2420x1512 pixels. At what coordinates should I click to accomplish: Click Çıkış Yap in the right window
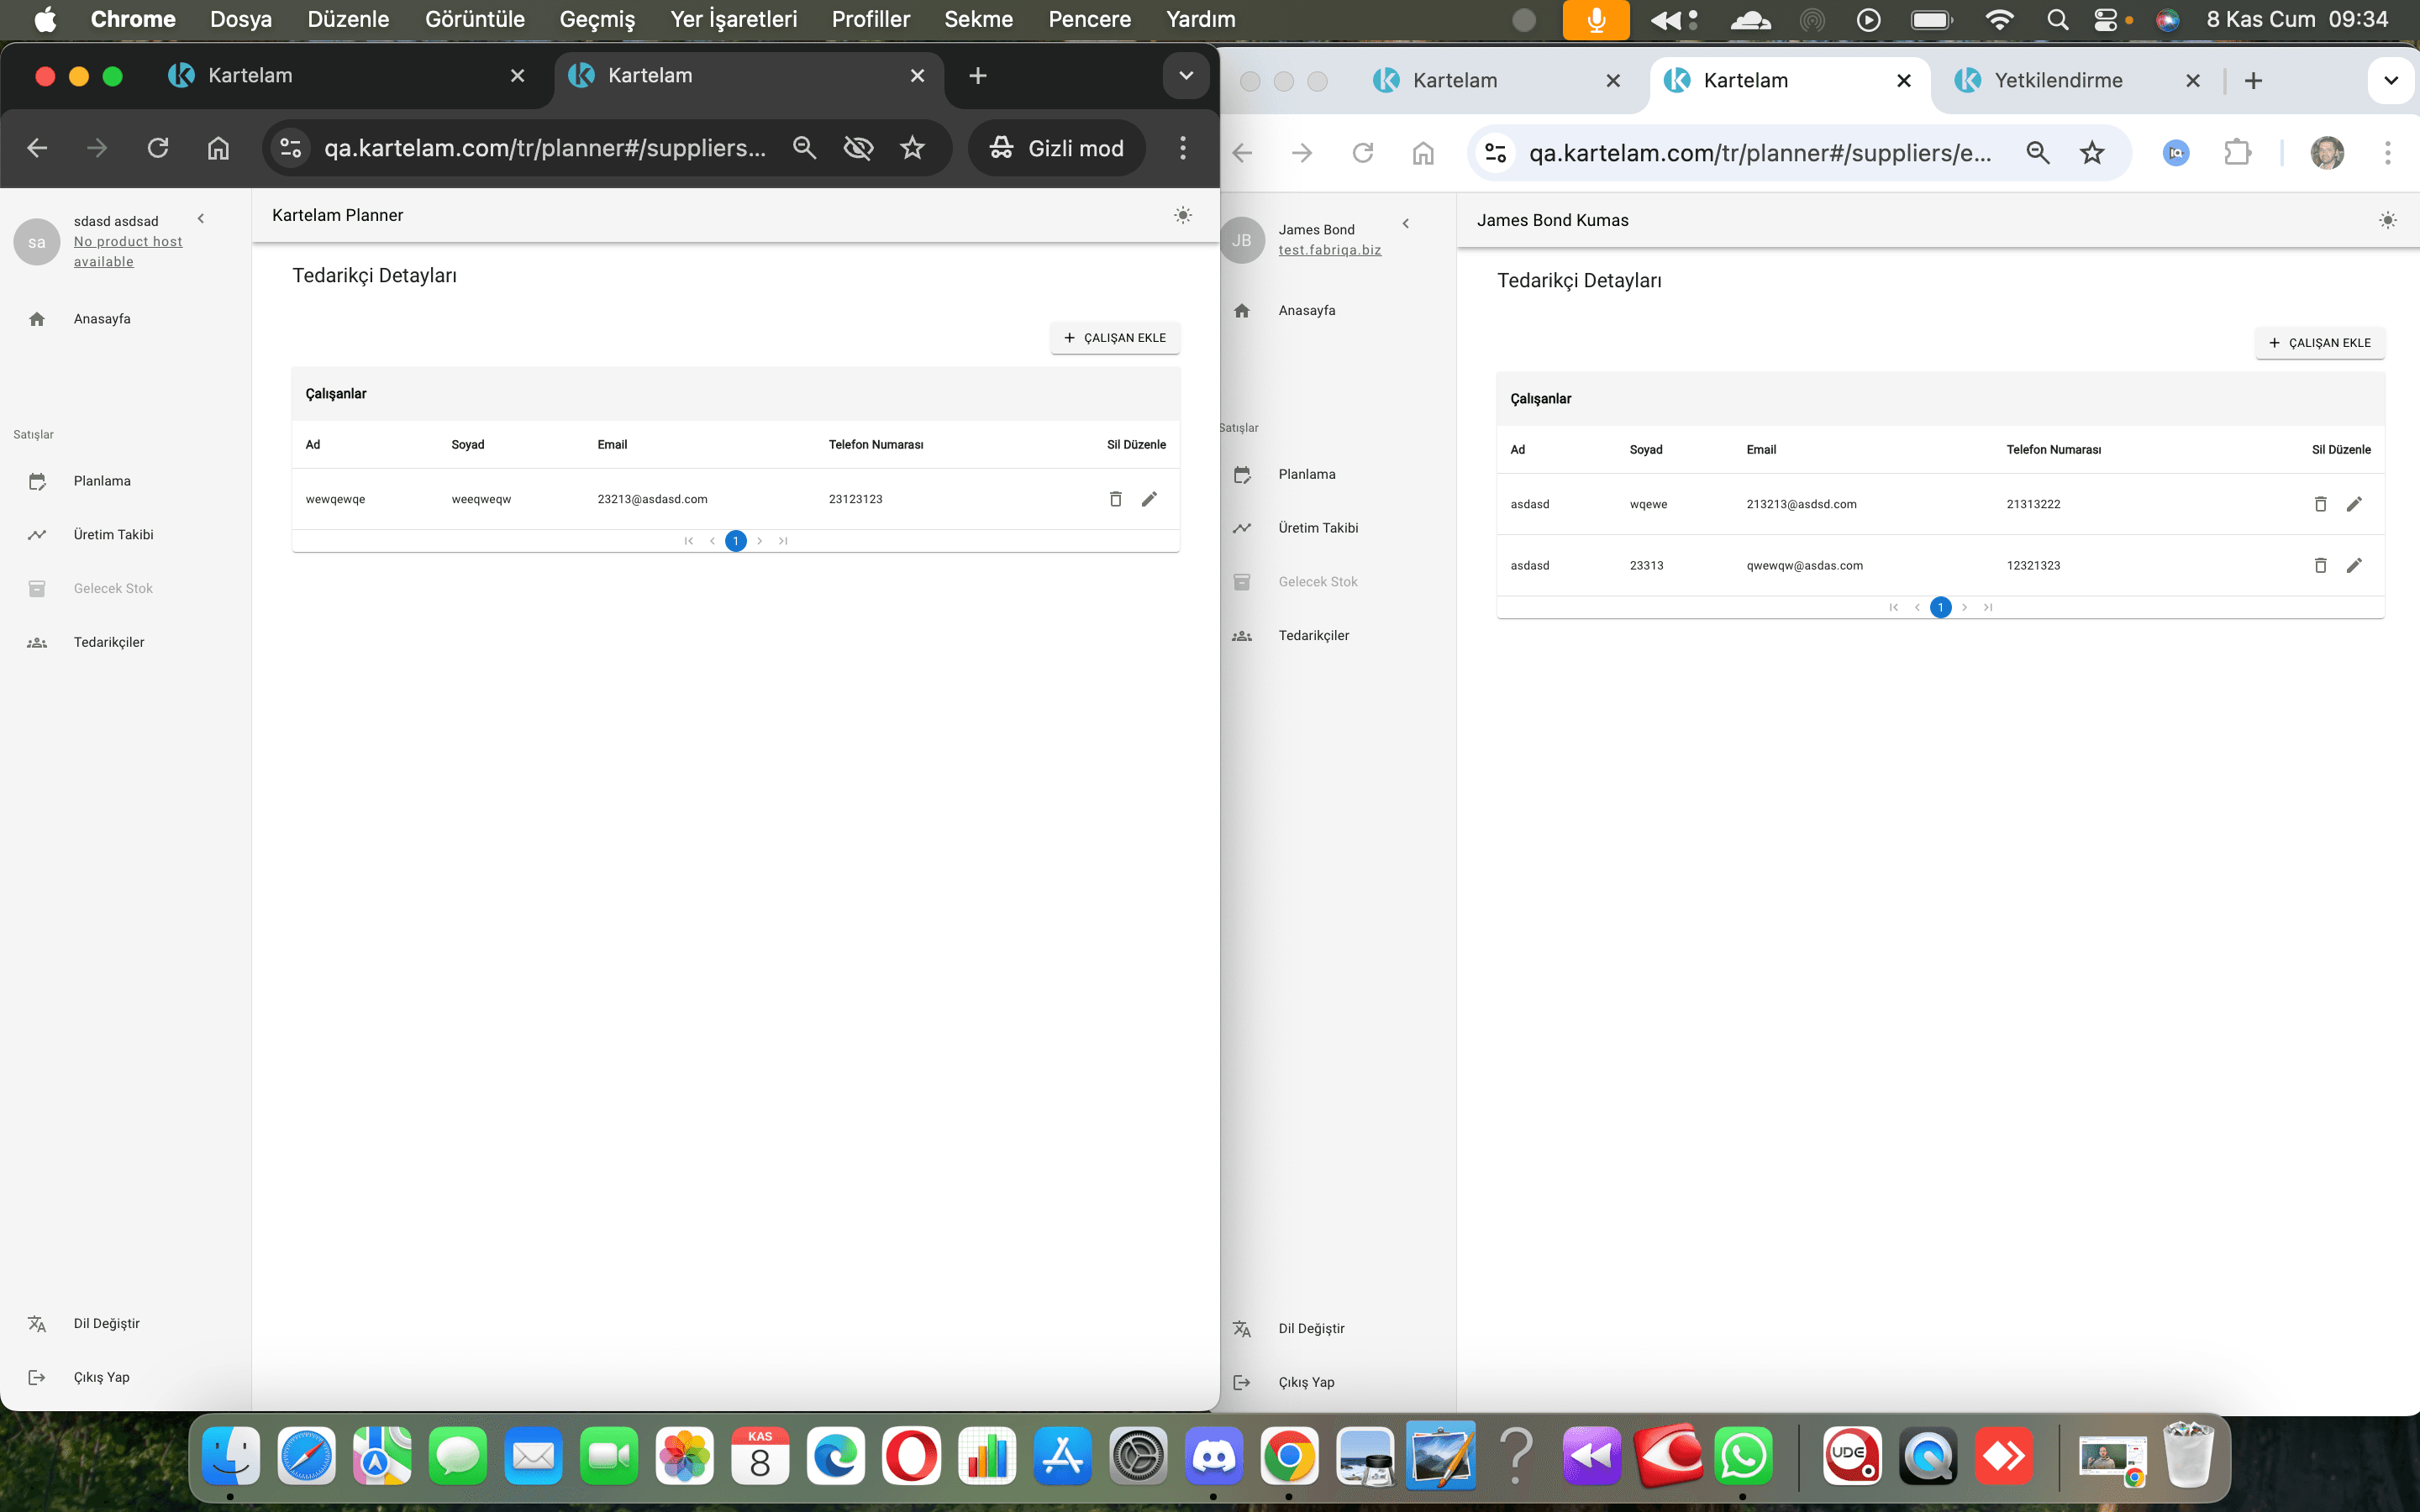click(1306, 1382)
